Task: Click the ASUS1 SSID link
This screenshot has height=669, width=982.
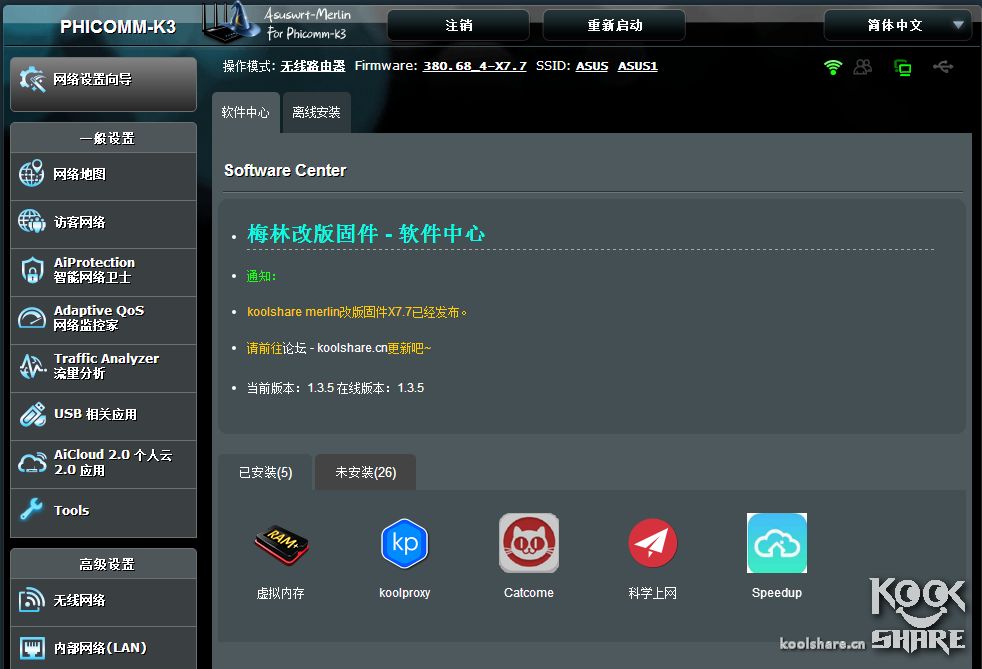Action: (638, 66)
